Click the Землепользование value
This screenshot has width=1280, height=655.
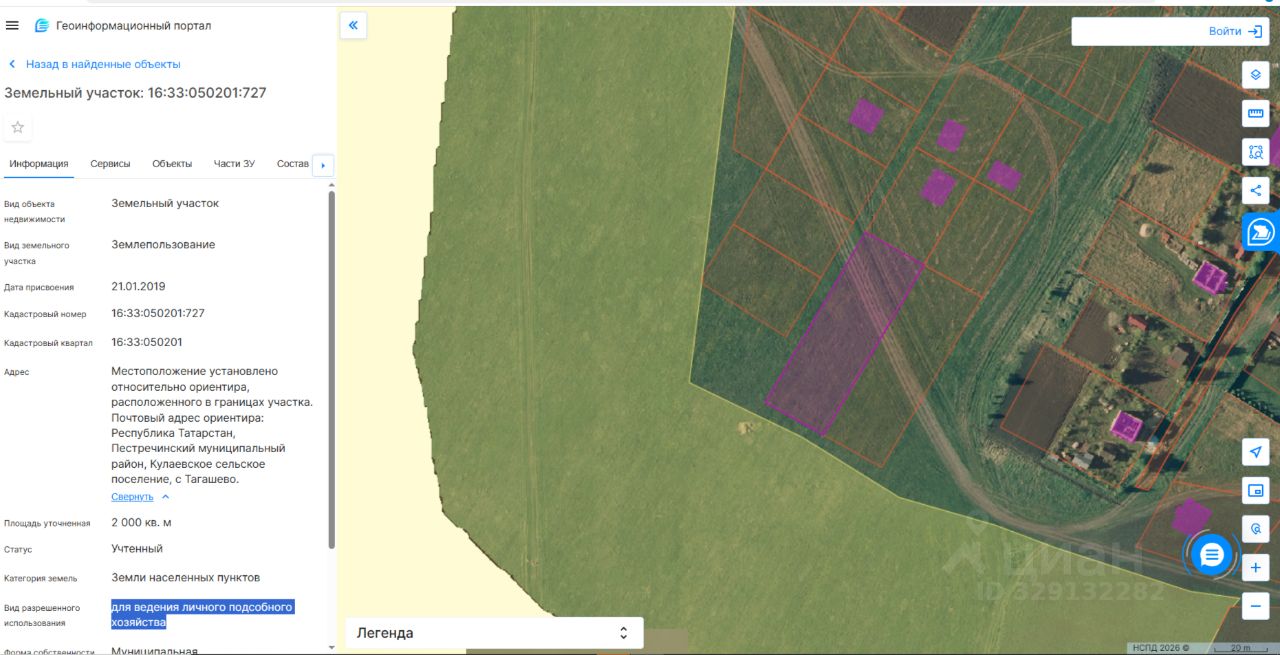pos(163,245)
